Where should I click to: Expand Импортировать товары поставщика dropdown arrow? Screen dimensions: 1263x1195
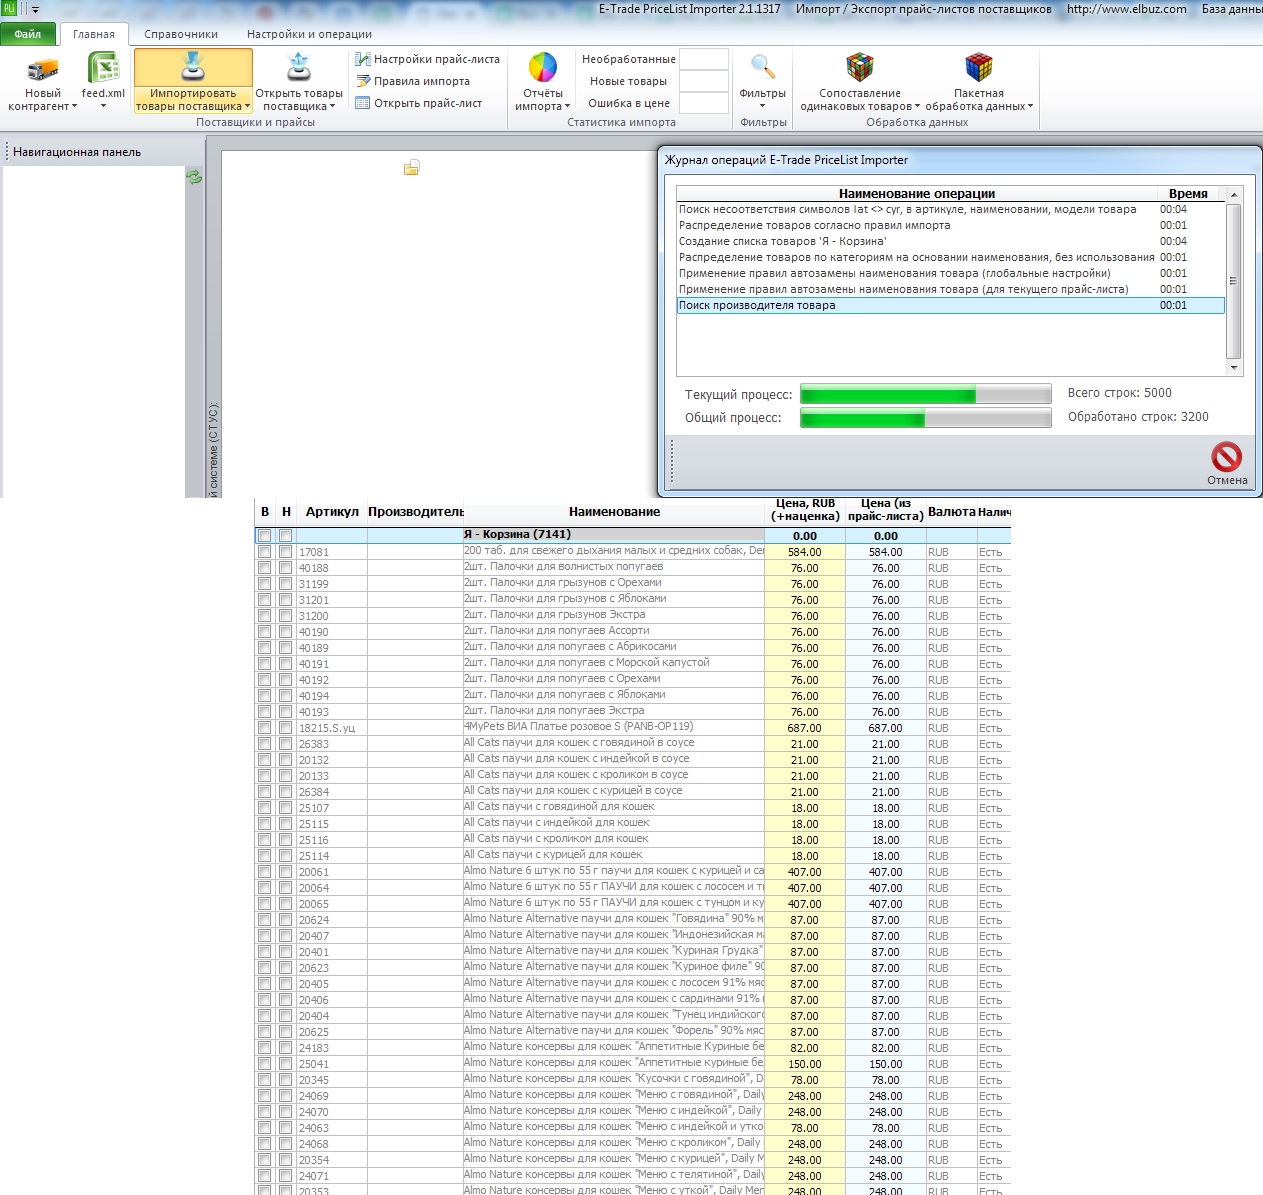click(247, 107)
